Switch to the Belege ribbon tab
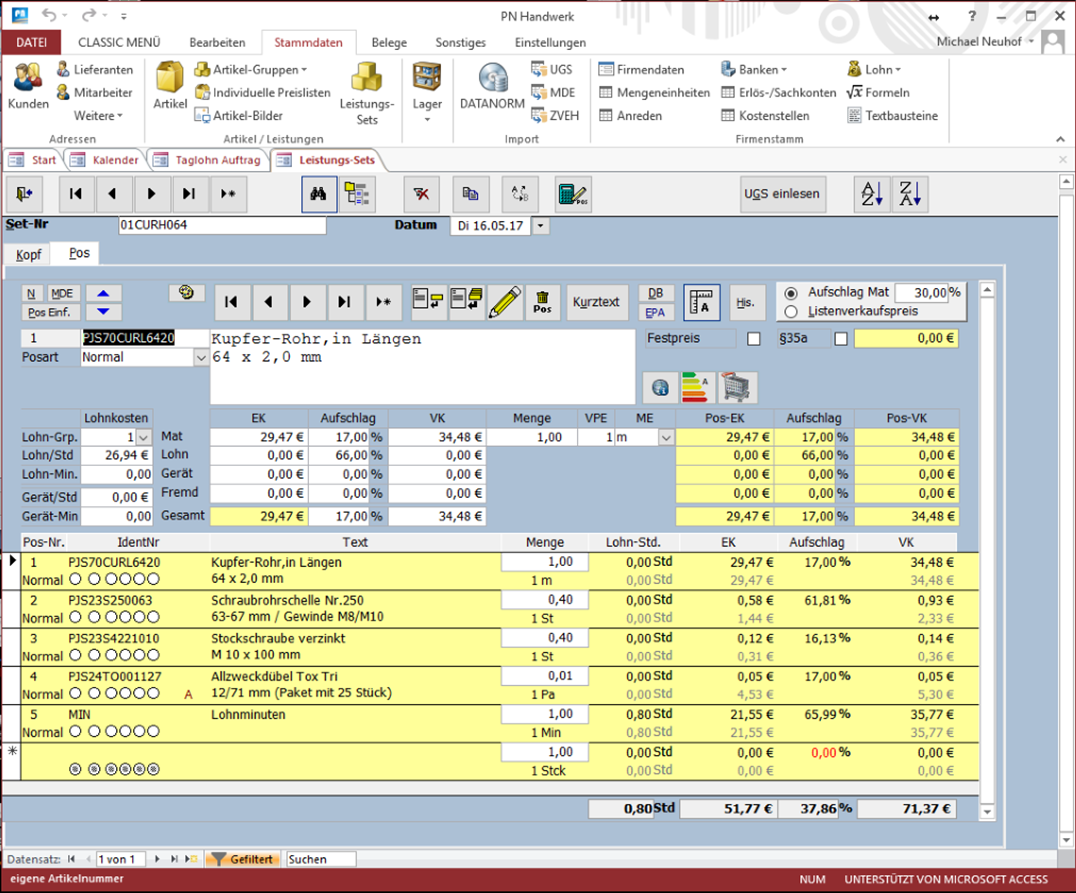 (389, 43)
